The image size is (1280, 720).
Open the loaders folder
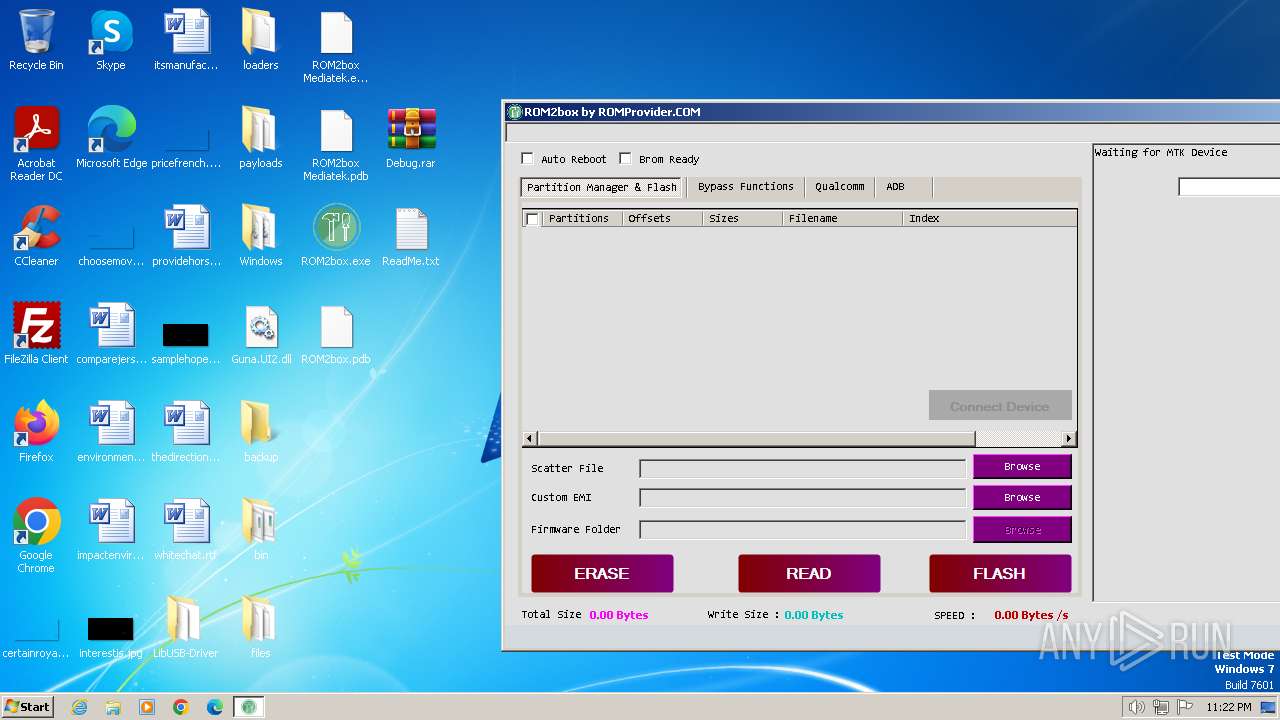coord(260,40)
